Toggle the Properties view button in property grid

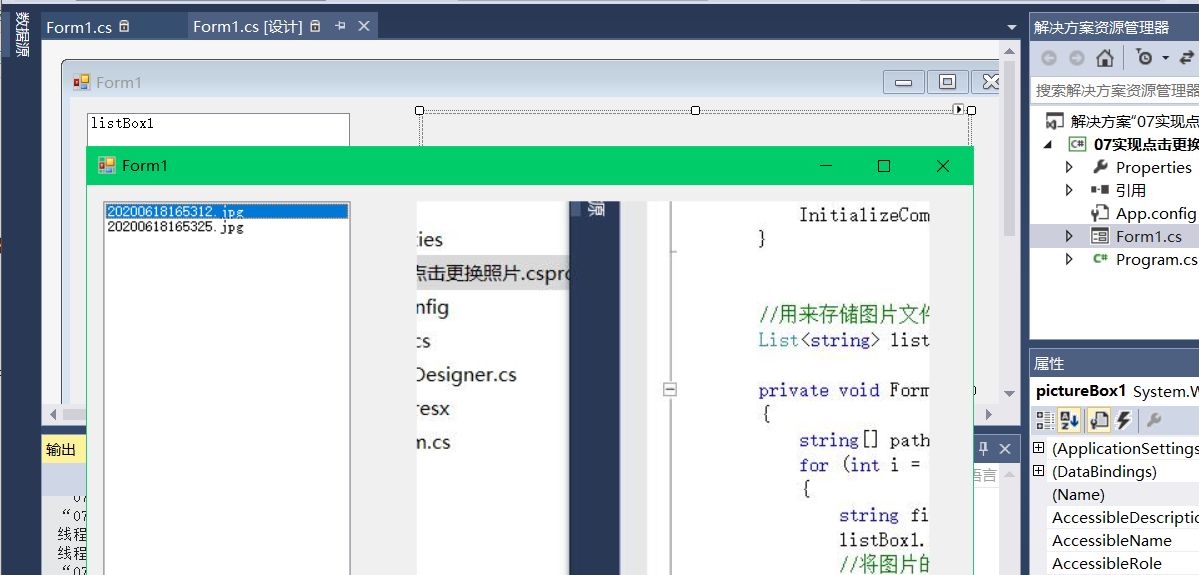[1097, 420]
